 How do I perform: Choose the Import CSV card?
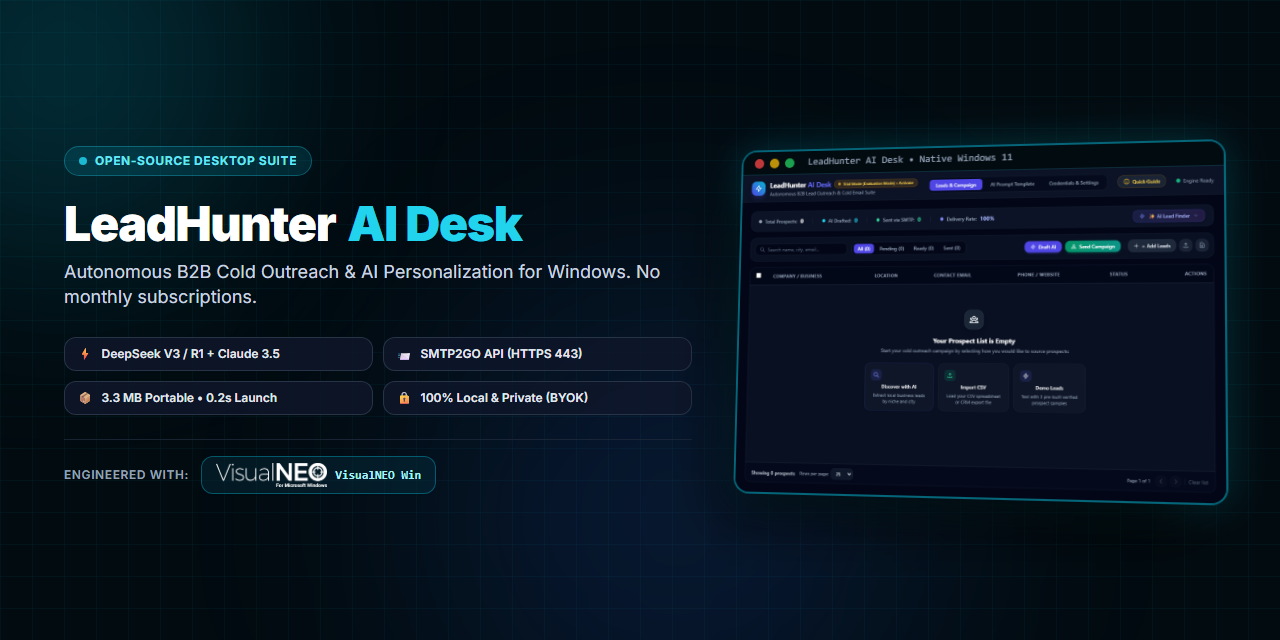pyautogui.click(x=973, y=388)
